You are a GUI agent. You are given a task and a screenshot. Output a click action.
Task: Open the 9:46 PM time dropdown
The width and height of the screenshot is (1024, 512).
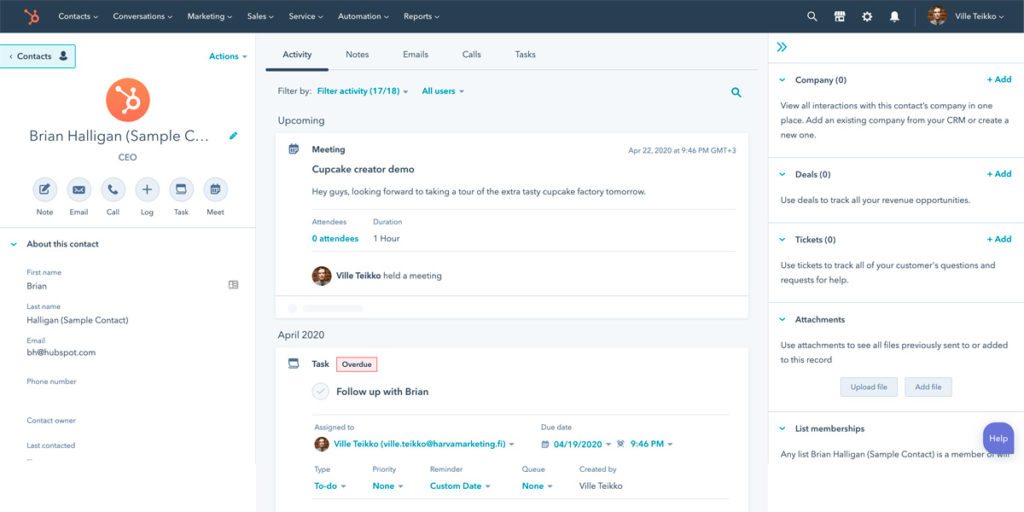click(652, 444)
